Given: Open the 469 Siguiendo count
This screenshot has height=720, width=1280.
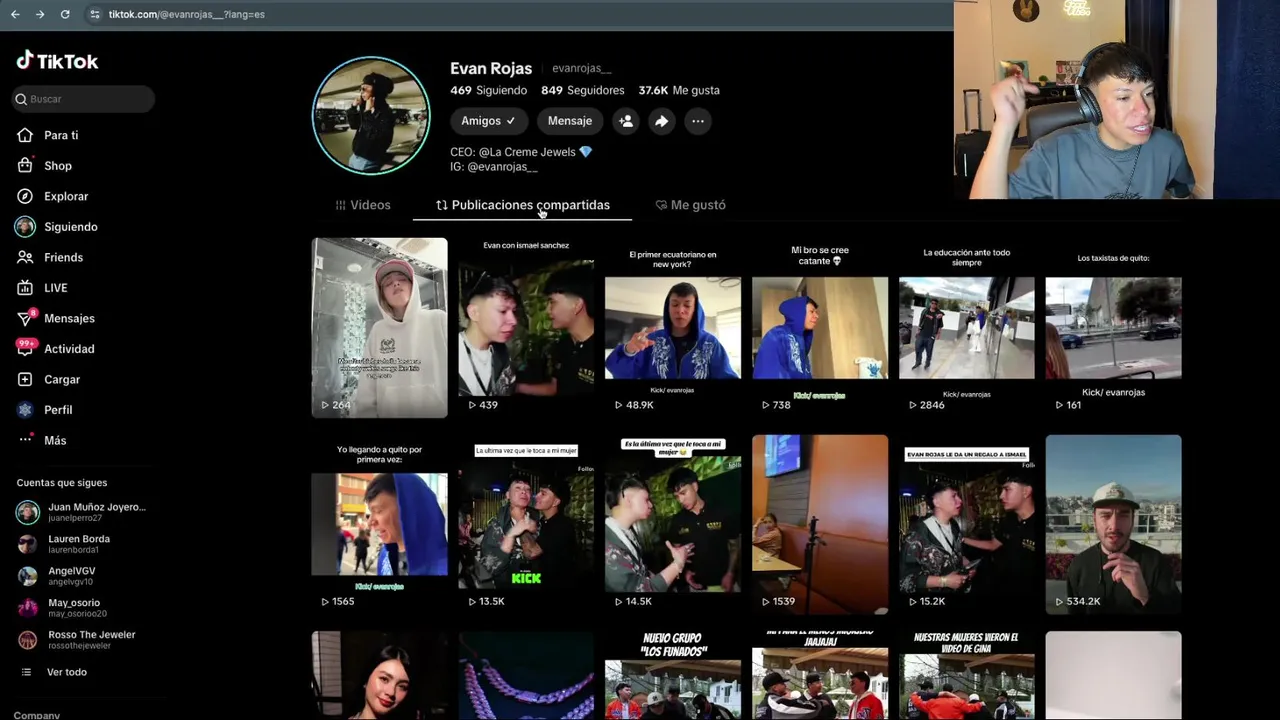Looking at the screenshot, I should coord(488,90).
